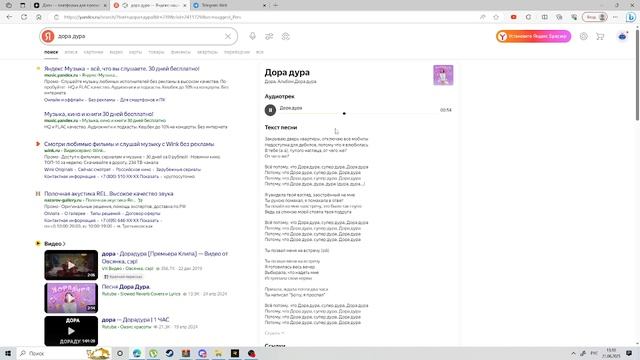
Task: Show hidden system tray icons
Action: click(573, 353)
